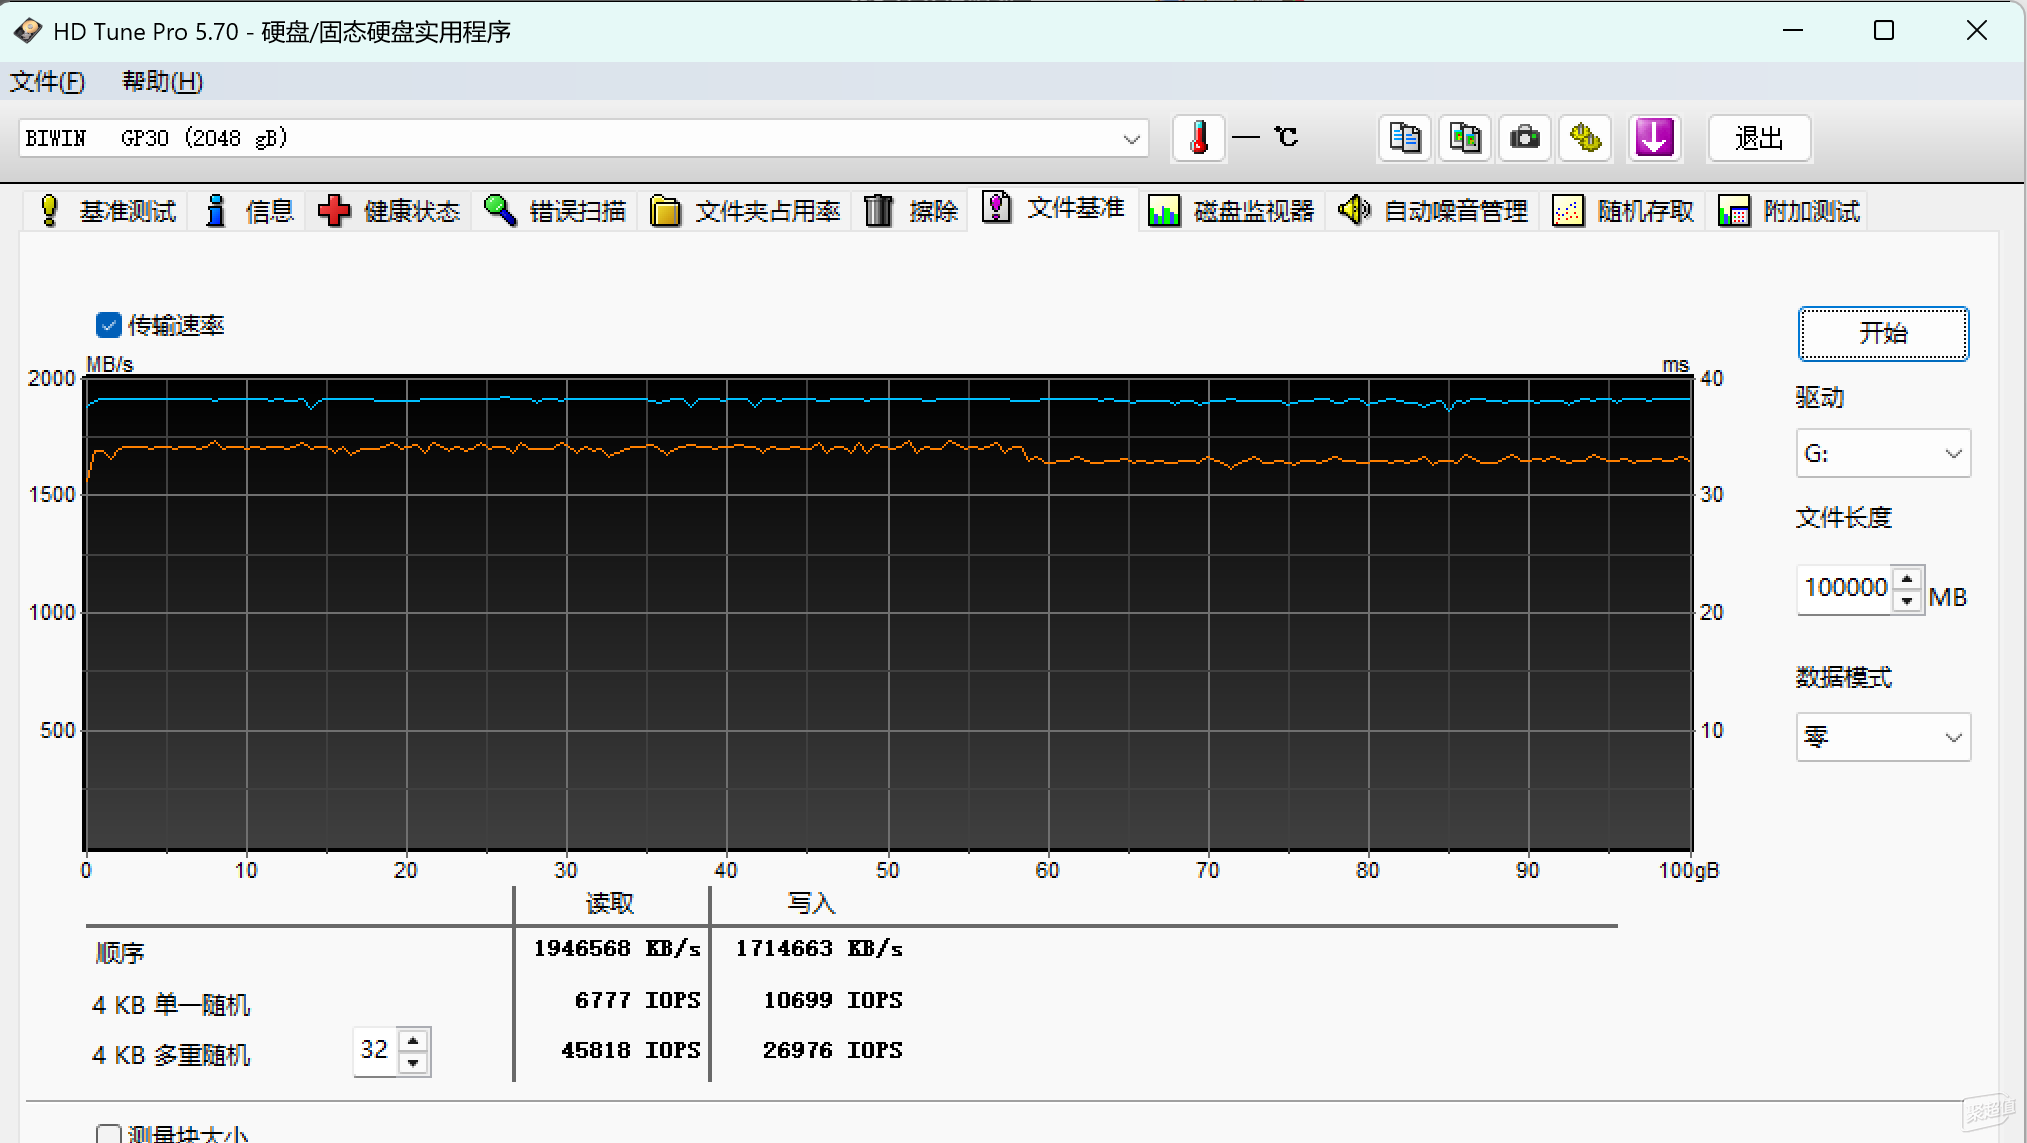The width and height of the screenshot is (2027, 1143).
Task: Click the 4 KB 多重随机 row label
Action: point(171,1055)
